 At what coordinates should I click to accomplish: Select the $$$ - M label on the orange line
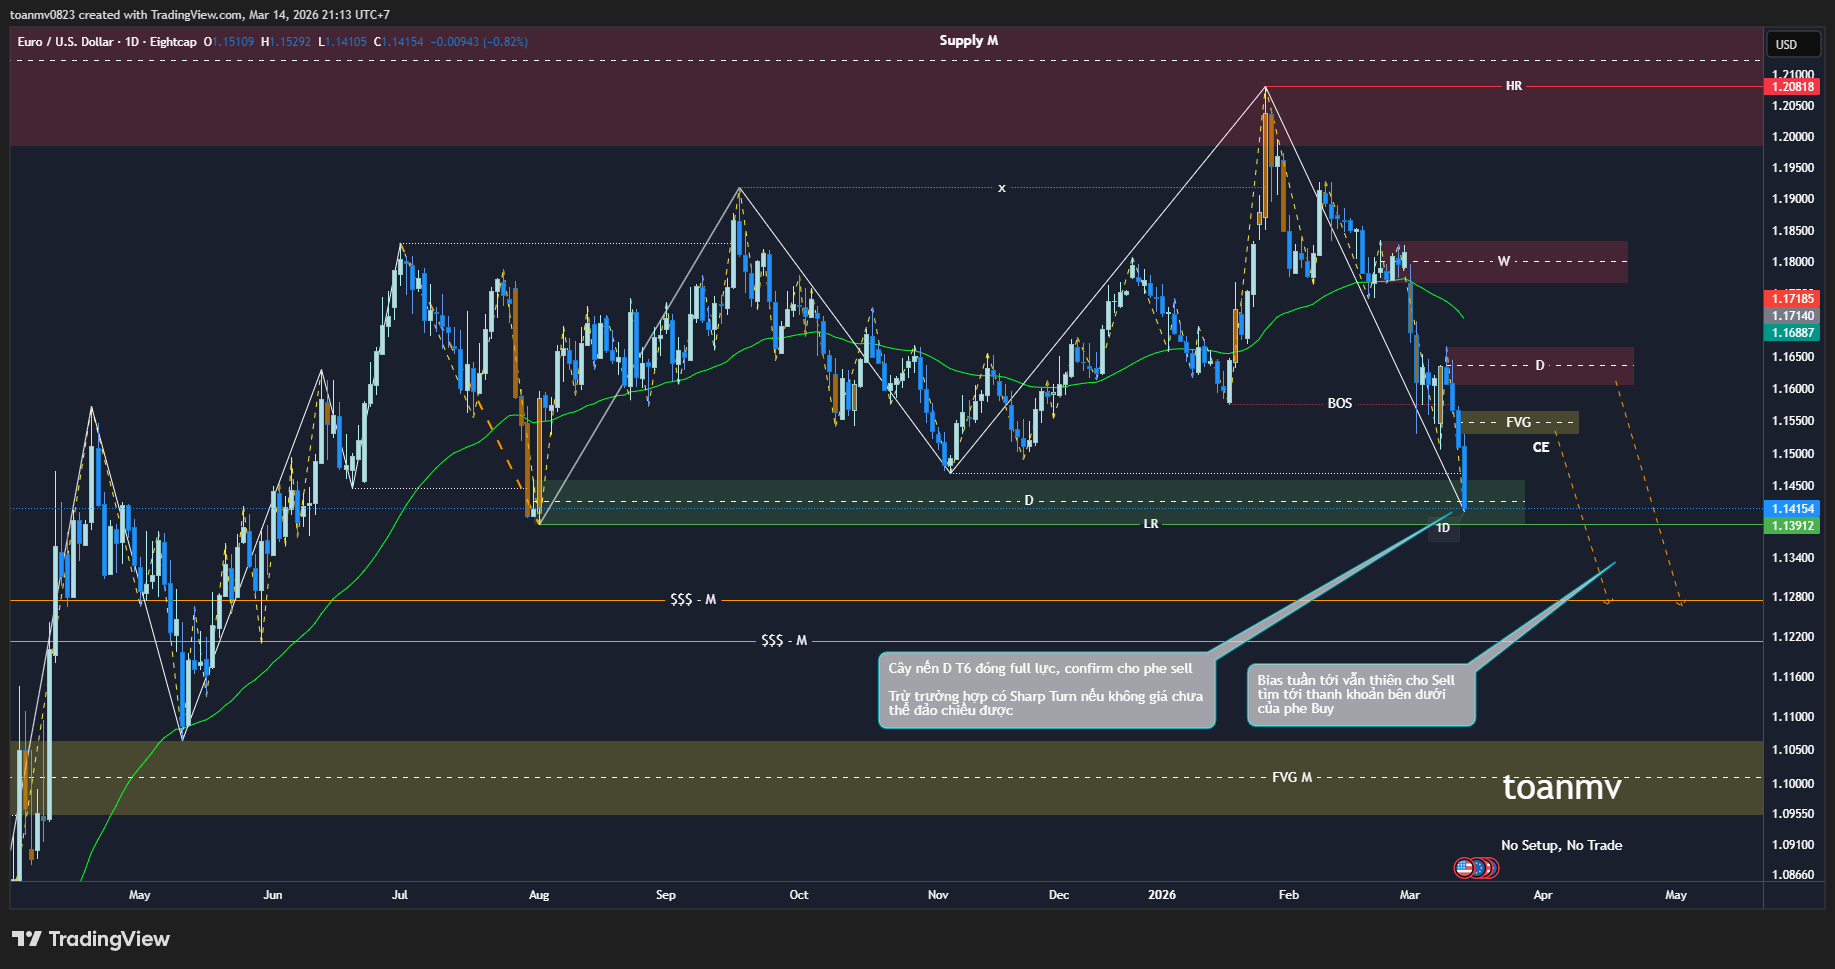(693, 599)
